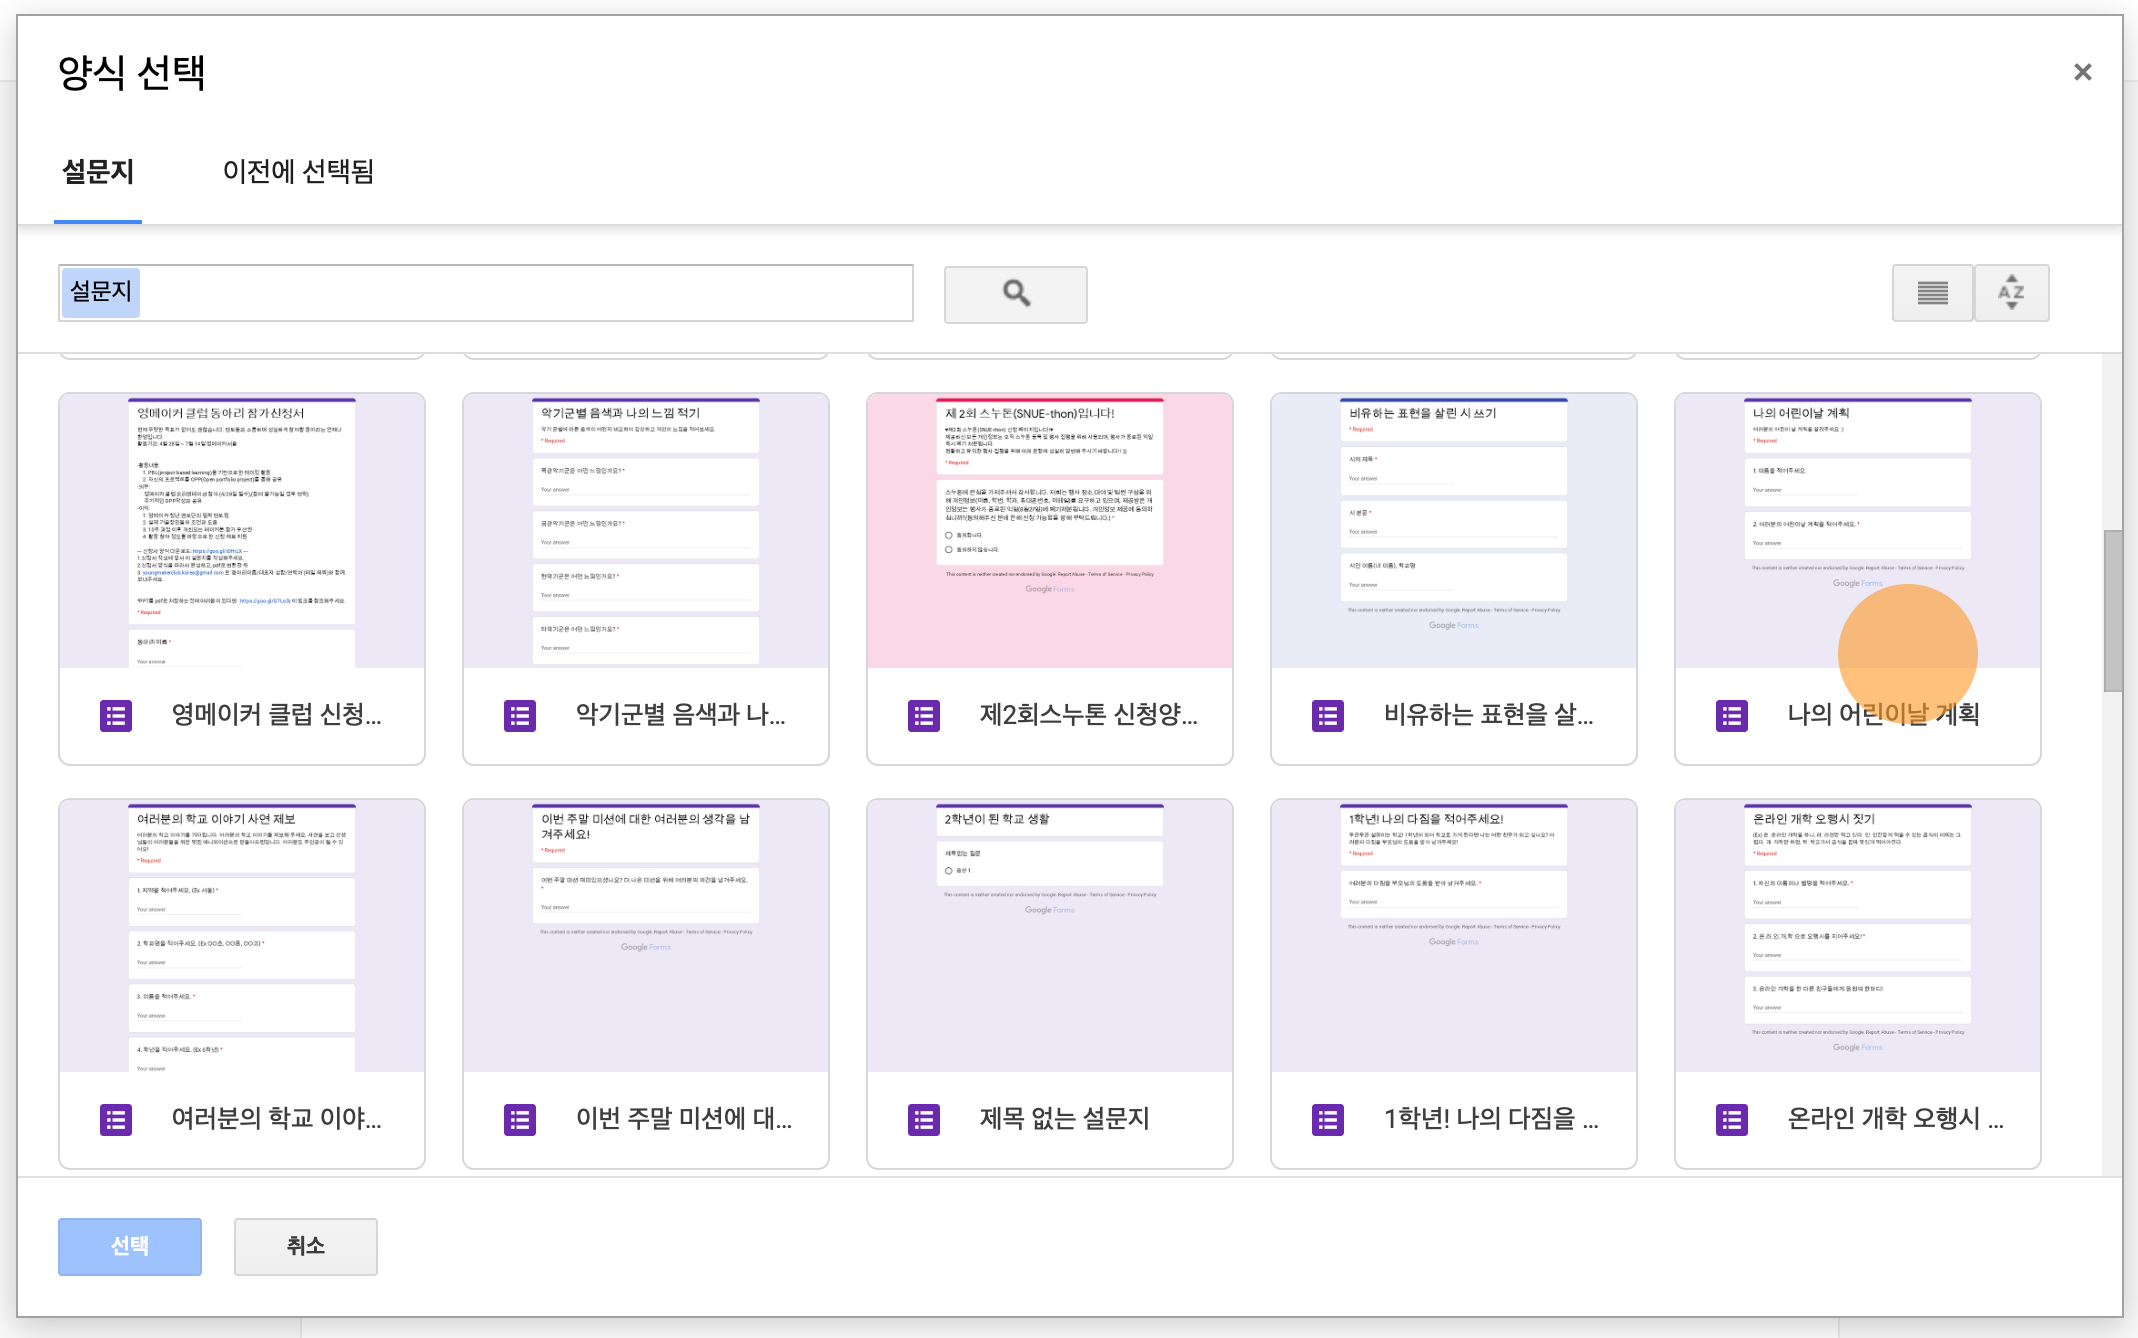Close the form selection dialog
This screenshot has width=2138, height=1338.
click(2082, 72)
